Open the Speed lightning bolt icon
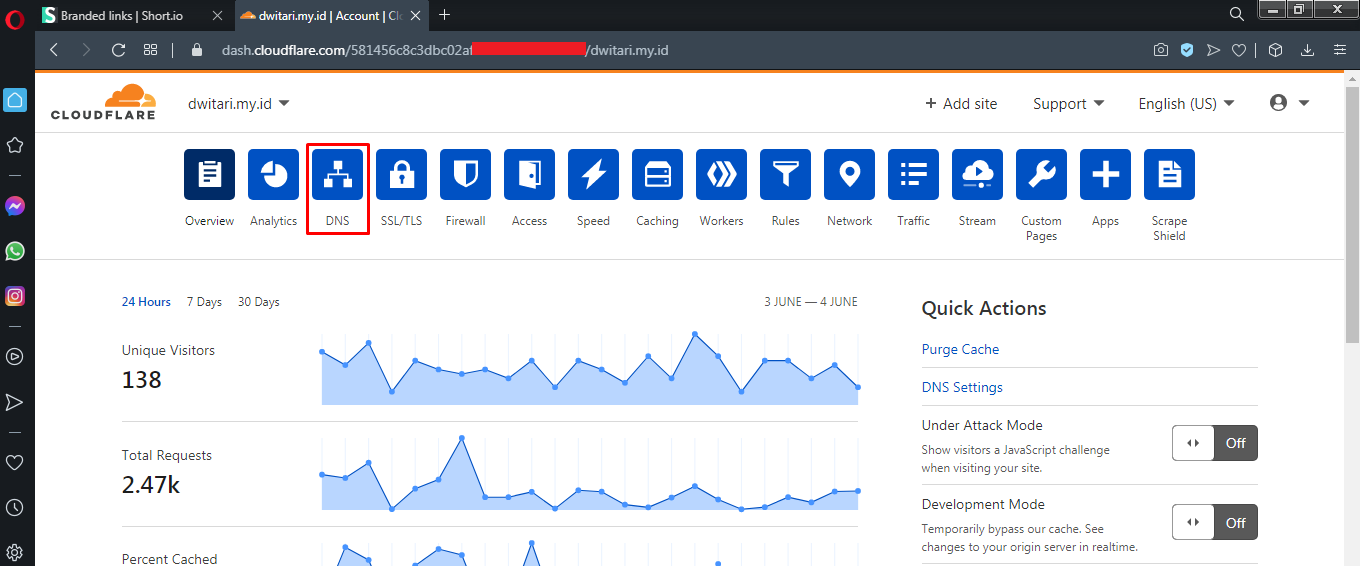Viewport: 1360px width, 566px height. click(593, 175)
